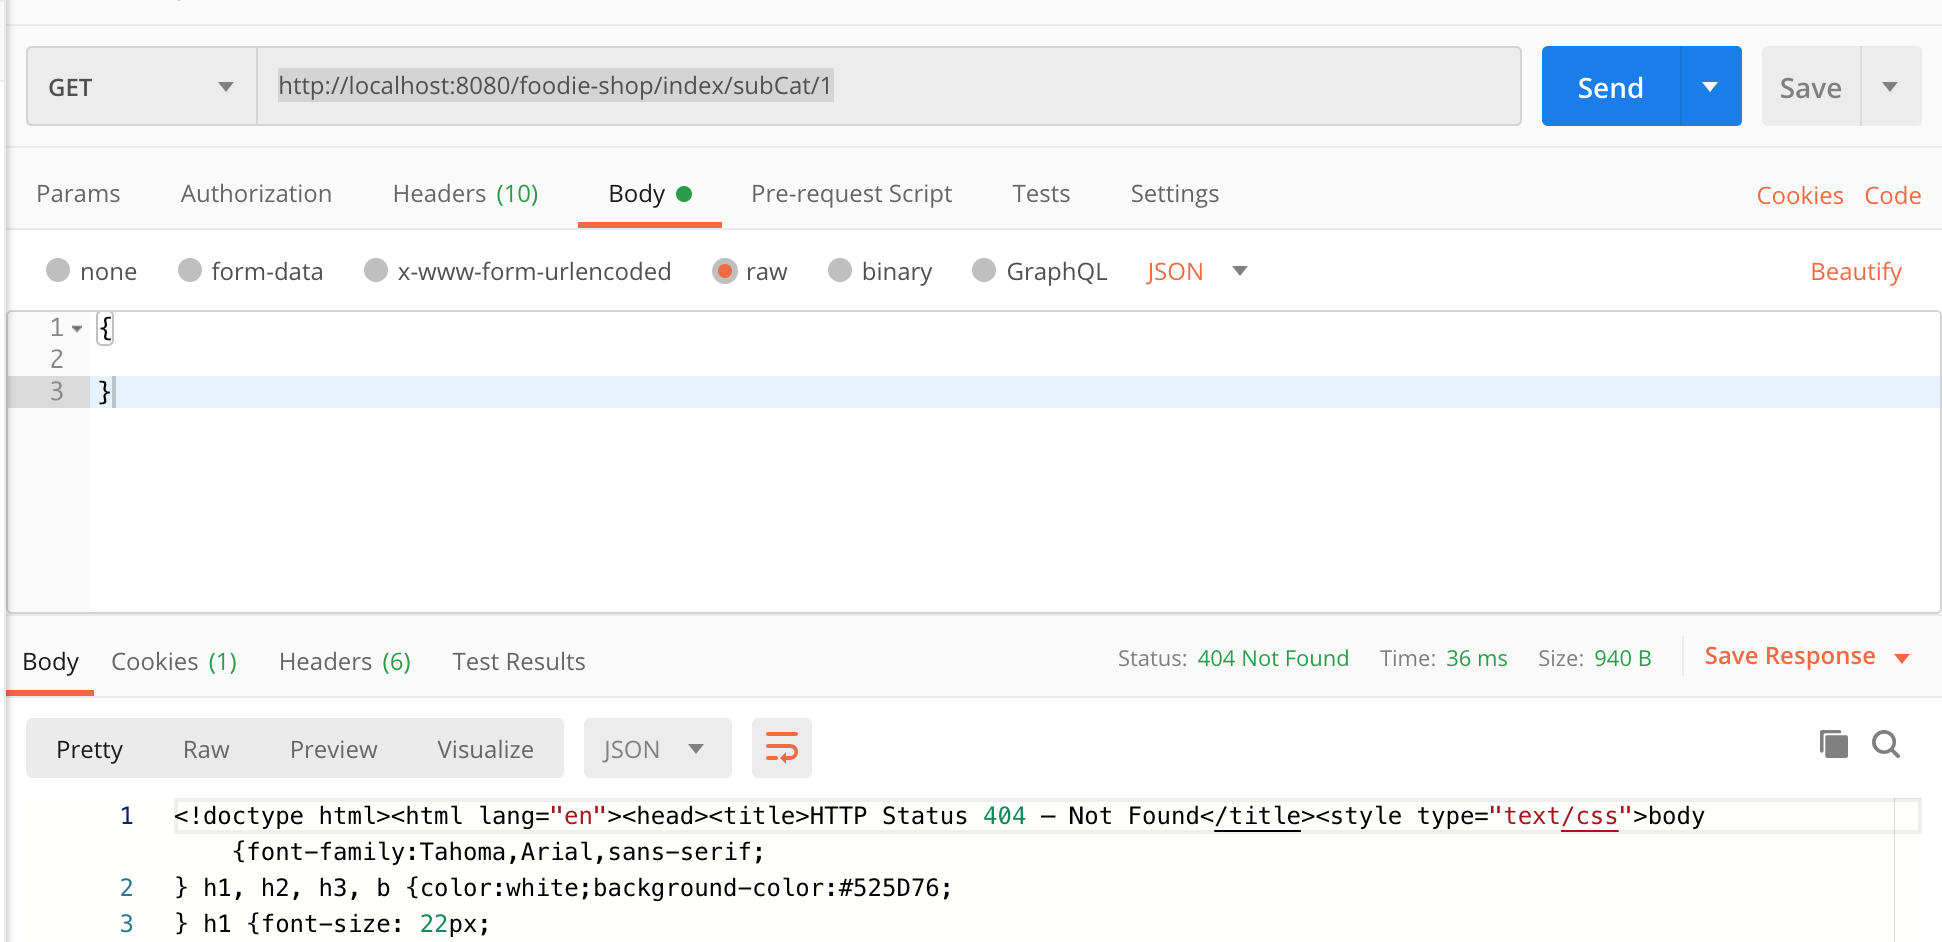Open the Cookies link at top right
1942x942 pixels.
1799,196
